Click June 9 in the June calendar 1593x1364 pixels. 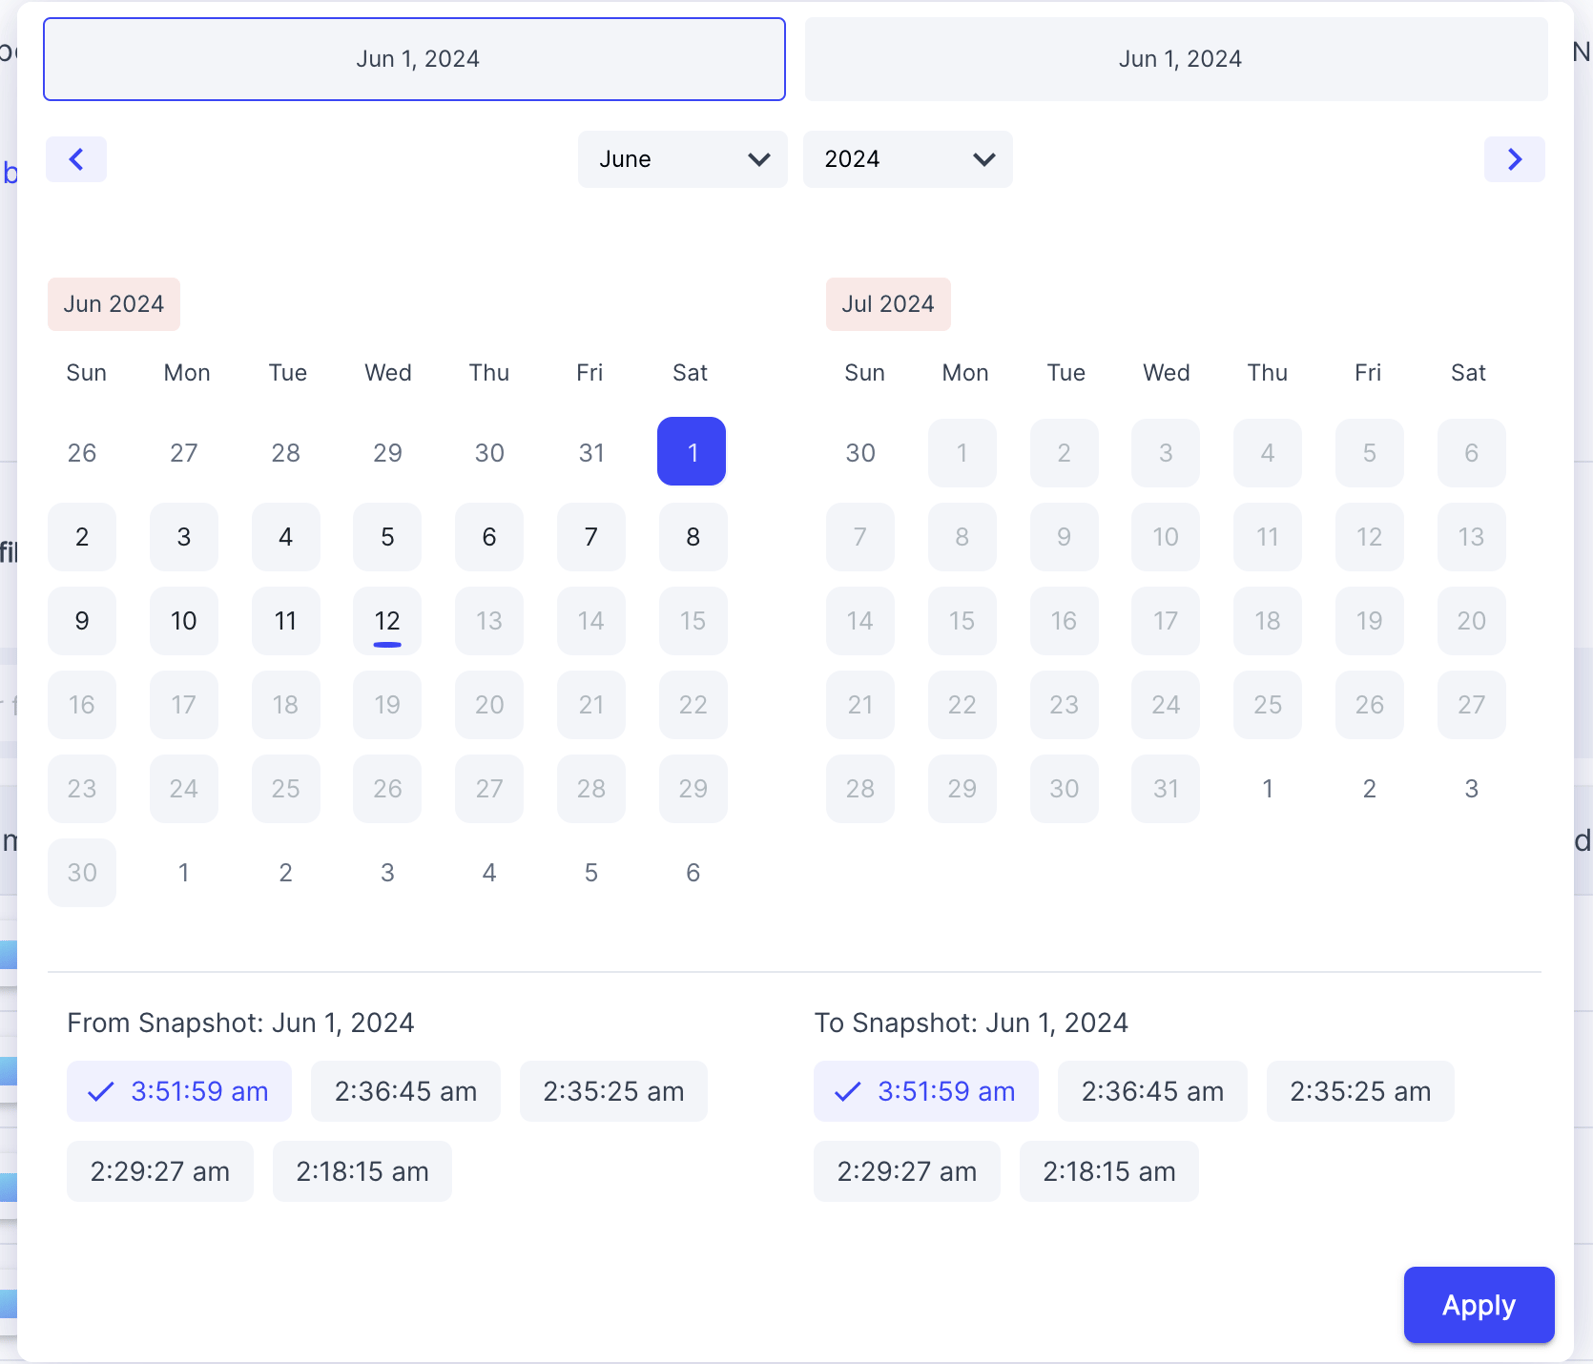pos(82,621)
